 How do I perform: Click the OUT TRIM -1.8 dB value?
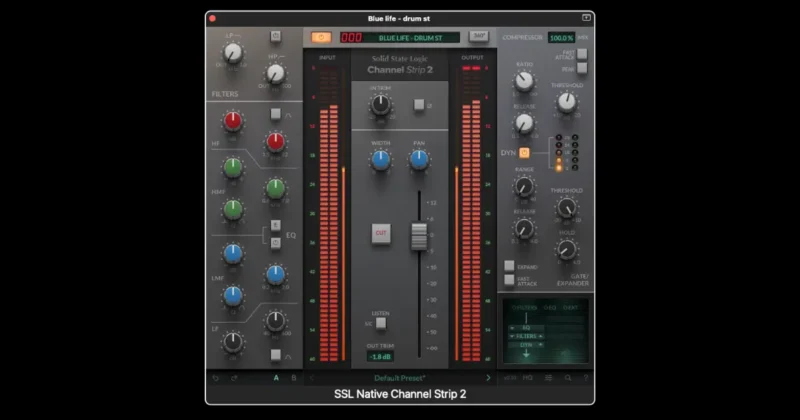[x=380, y=357]
